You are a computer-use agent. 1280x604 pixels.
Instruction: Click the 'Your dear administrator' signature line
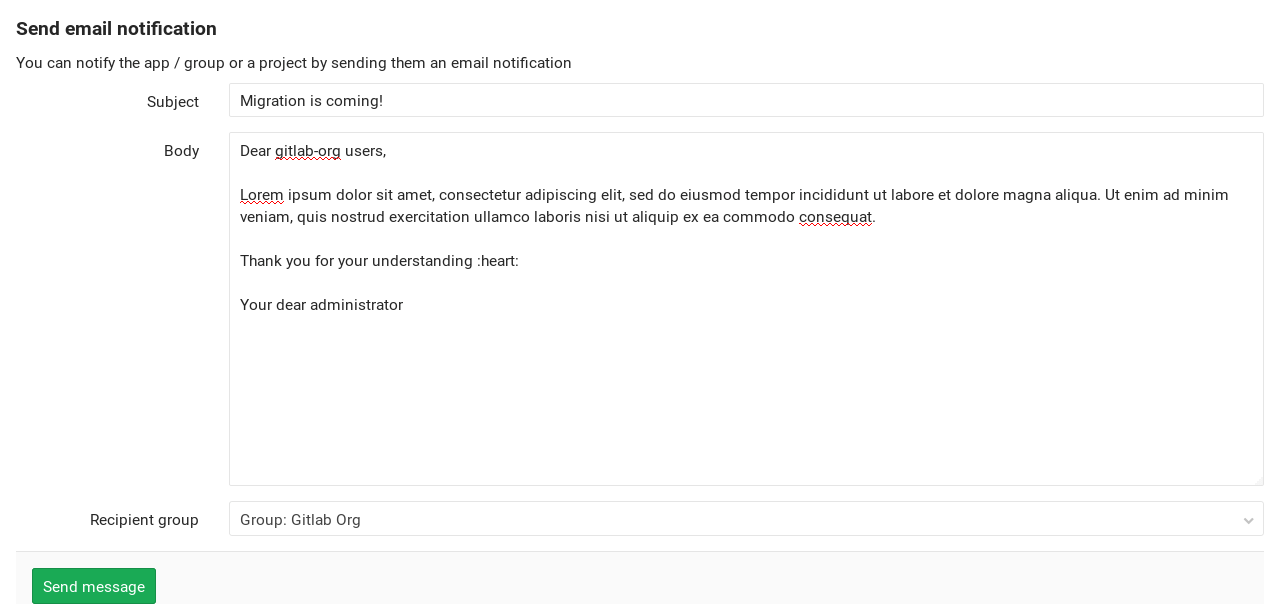pos(321,305)
